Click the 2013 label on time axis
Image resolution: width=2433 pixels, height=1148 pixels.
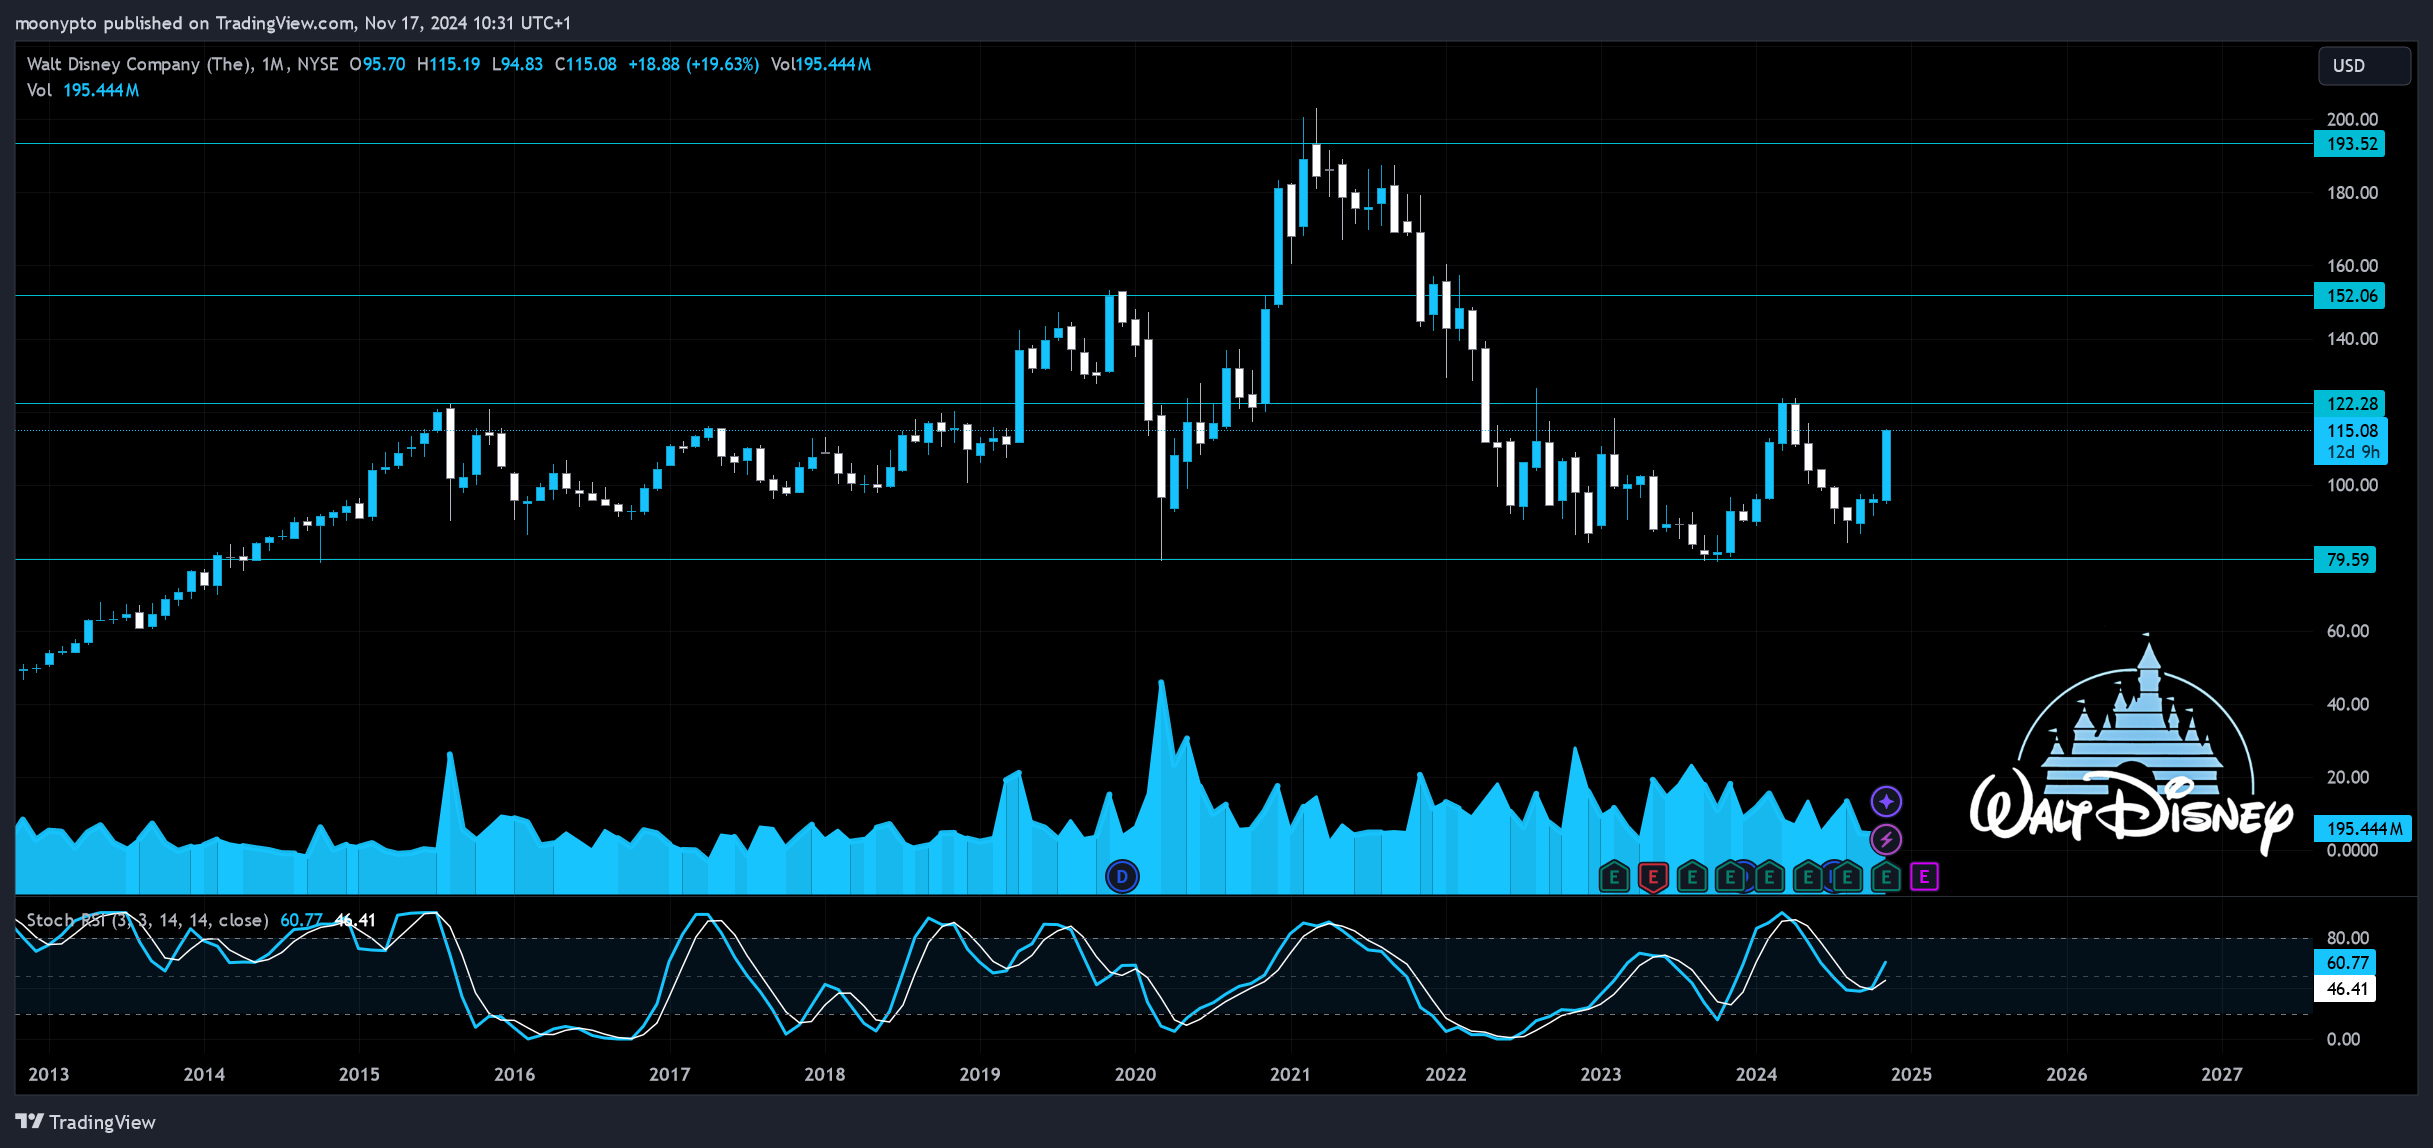click(x=49, y=1075)
